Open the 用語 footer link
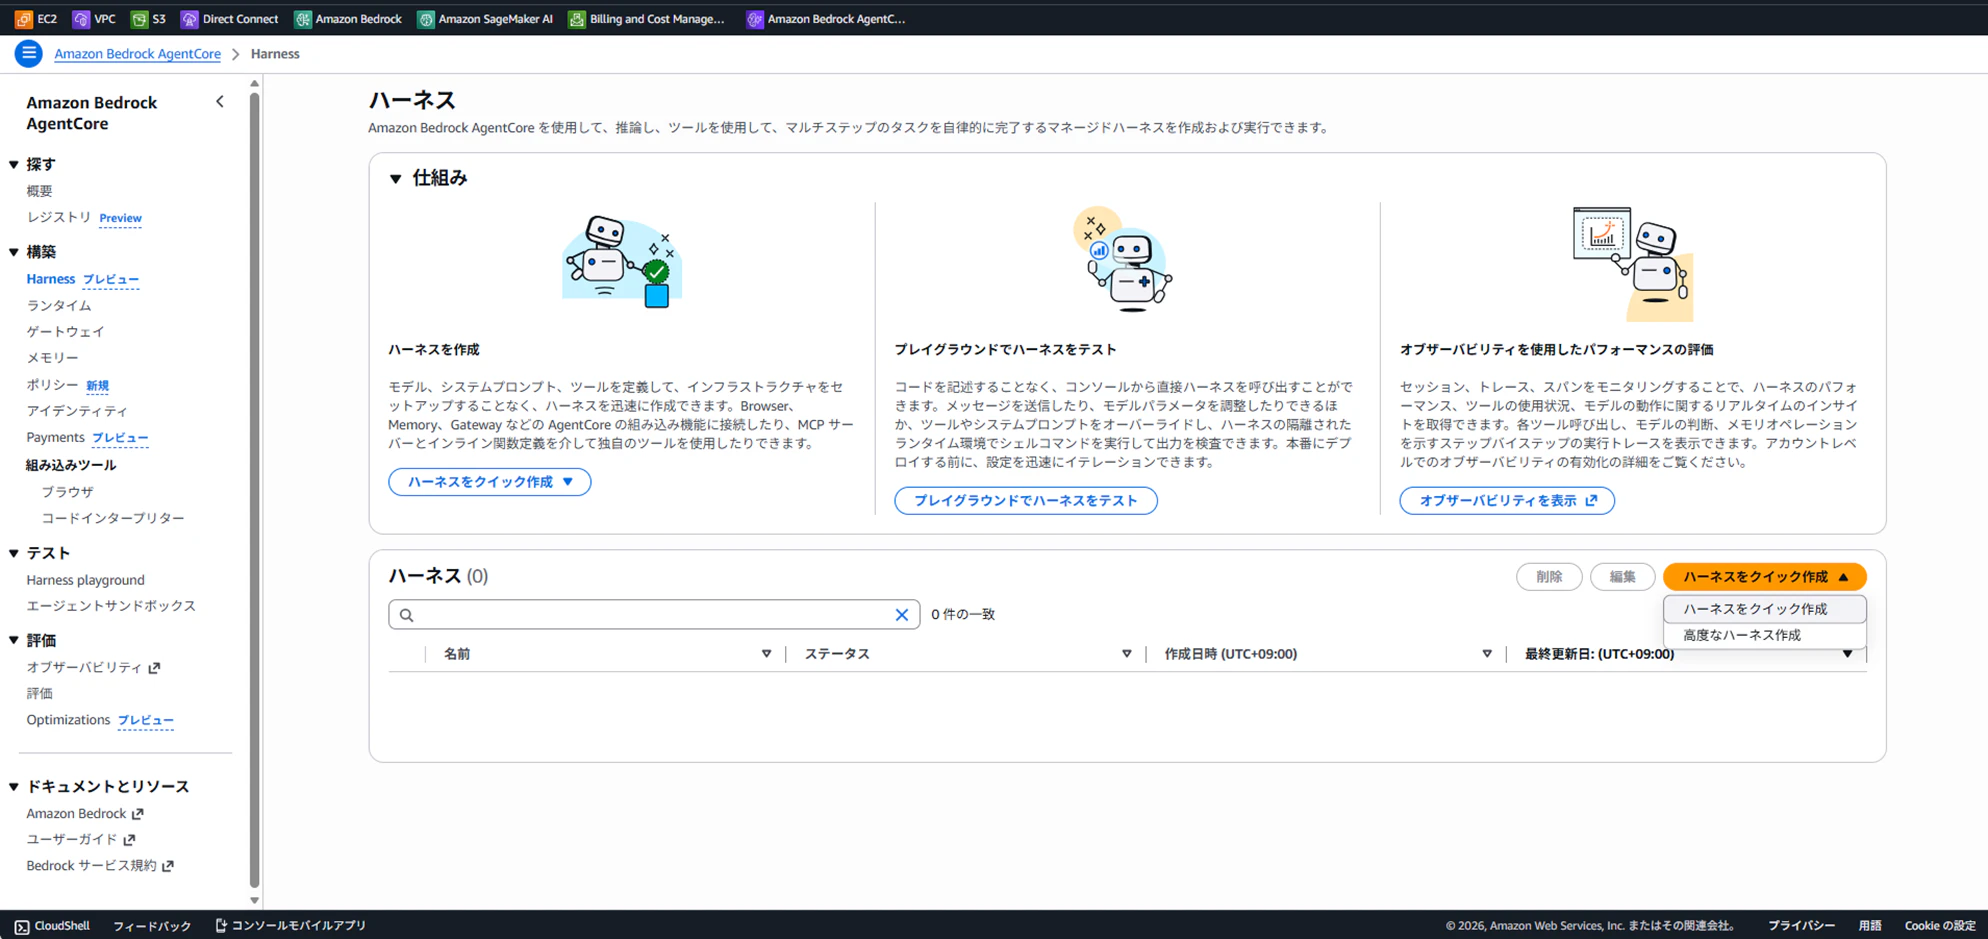This screenshot has width=1988, height=939. point(1870,926)
